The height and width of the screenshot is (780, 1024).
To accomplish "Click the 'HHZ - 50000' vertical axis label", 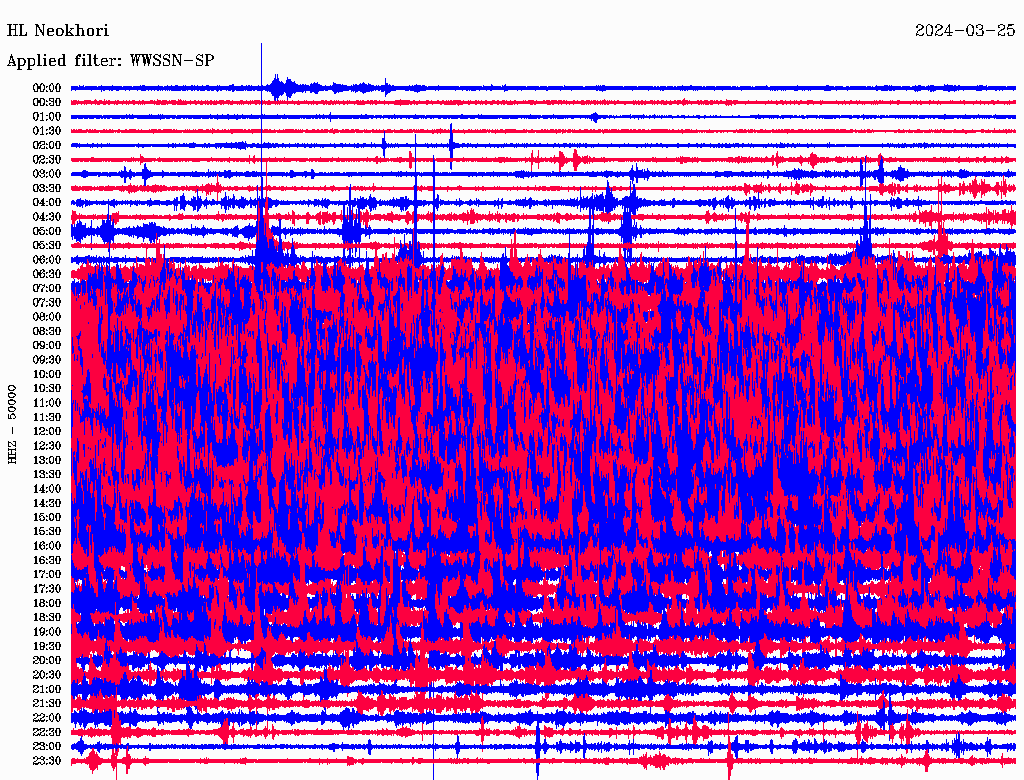I will (12, 424).
